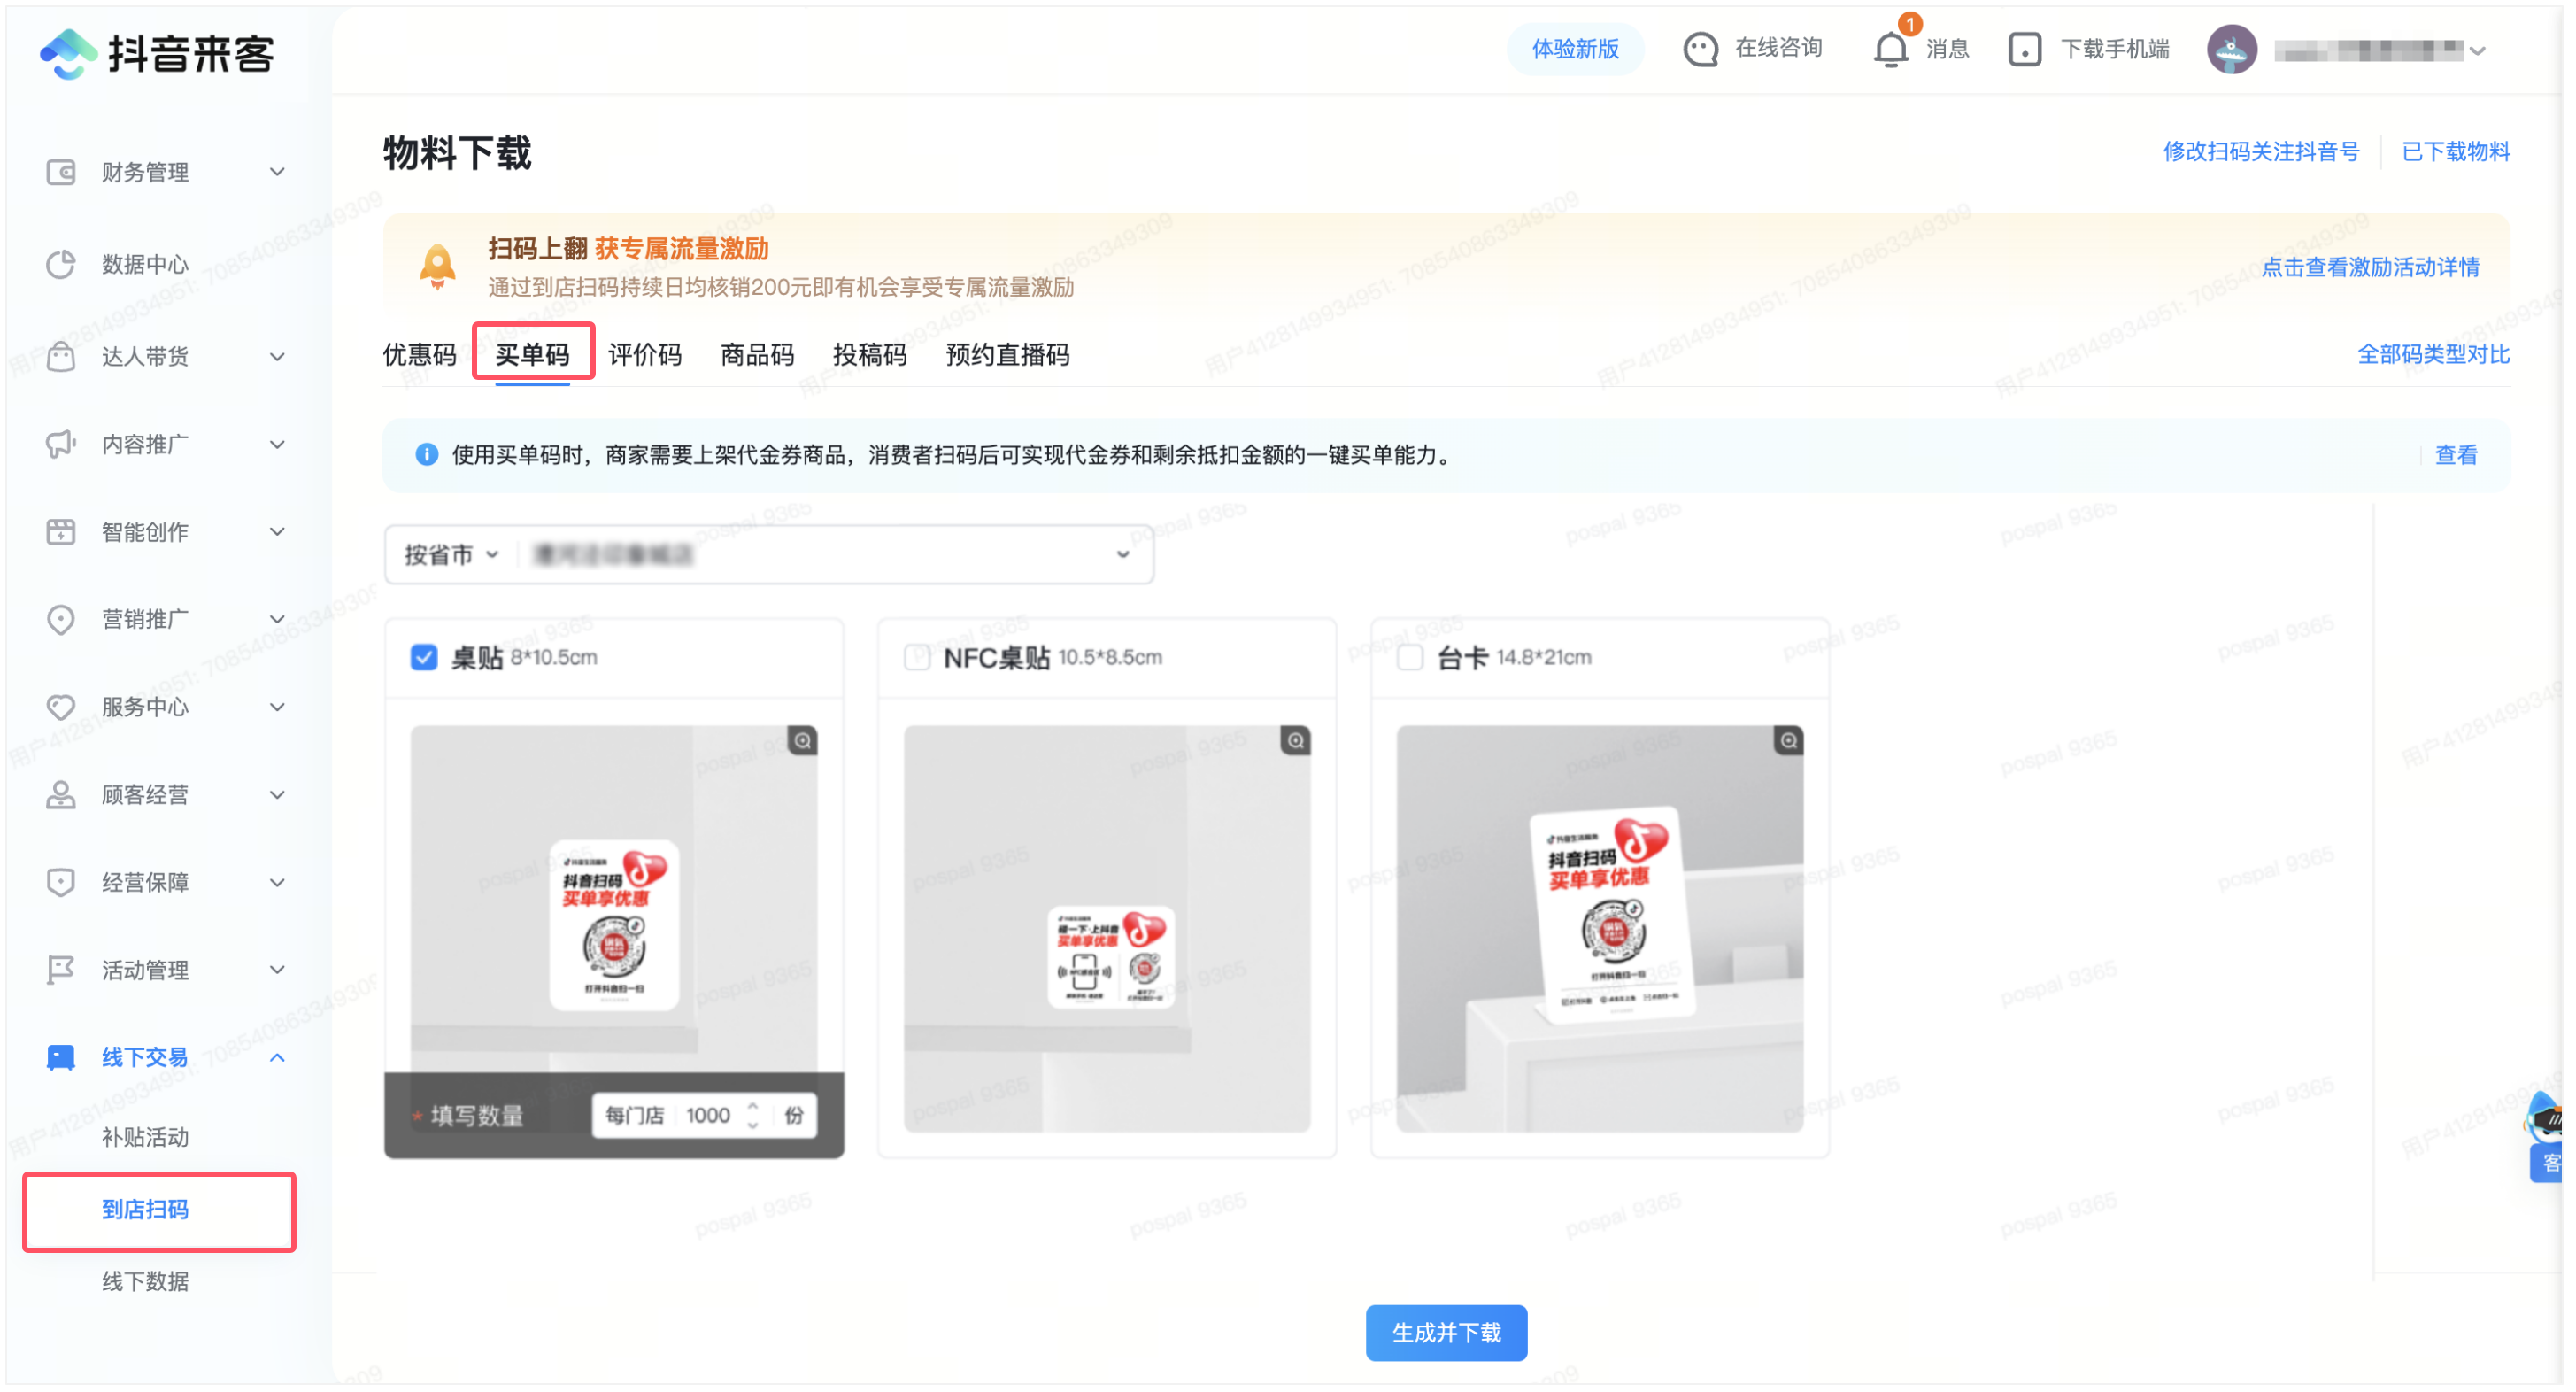
Task: Magnify the NFC桌贴 preview image
Action: (1295, 741)
